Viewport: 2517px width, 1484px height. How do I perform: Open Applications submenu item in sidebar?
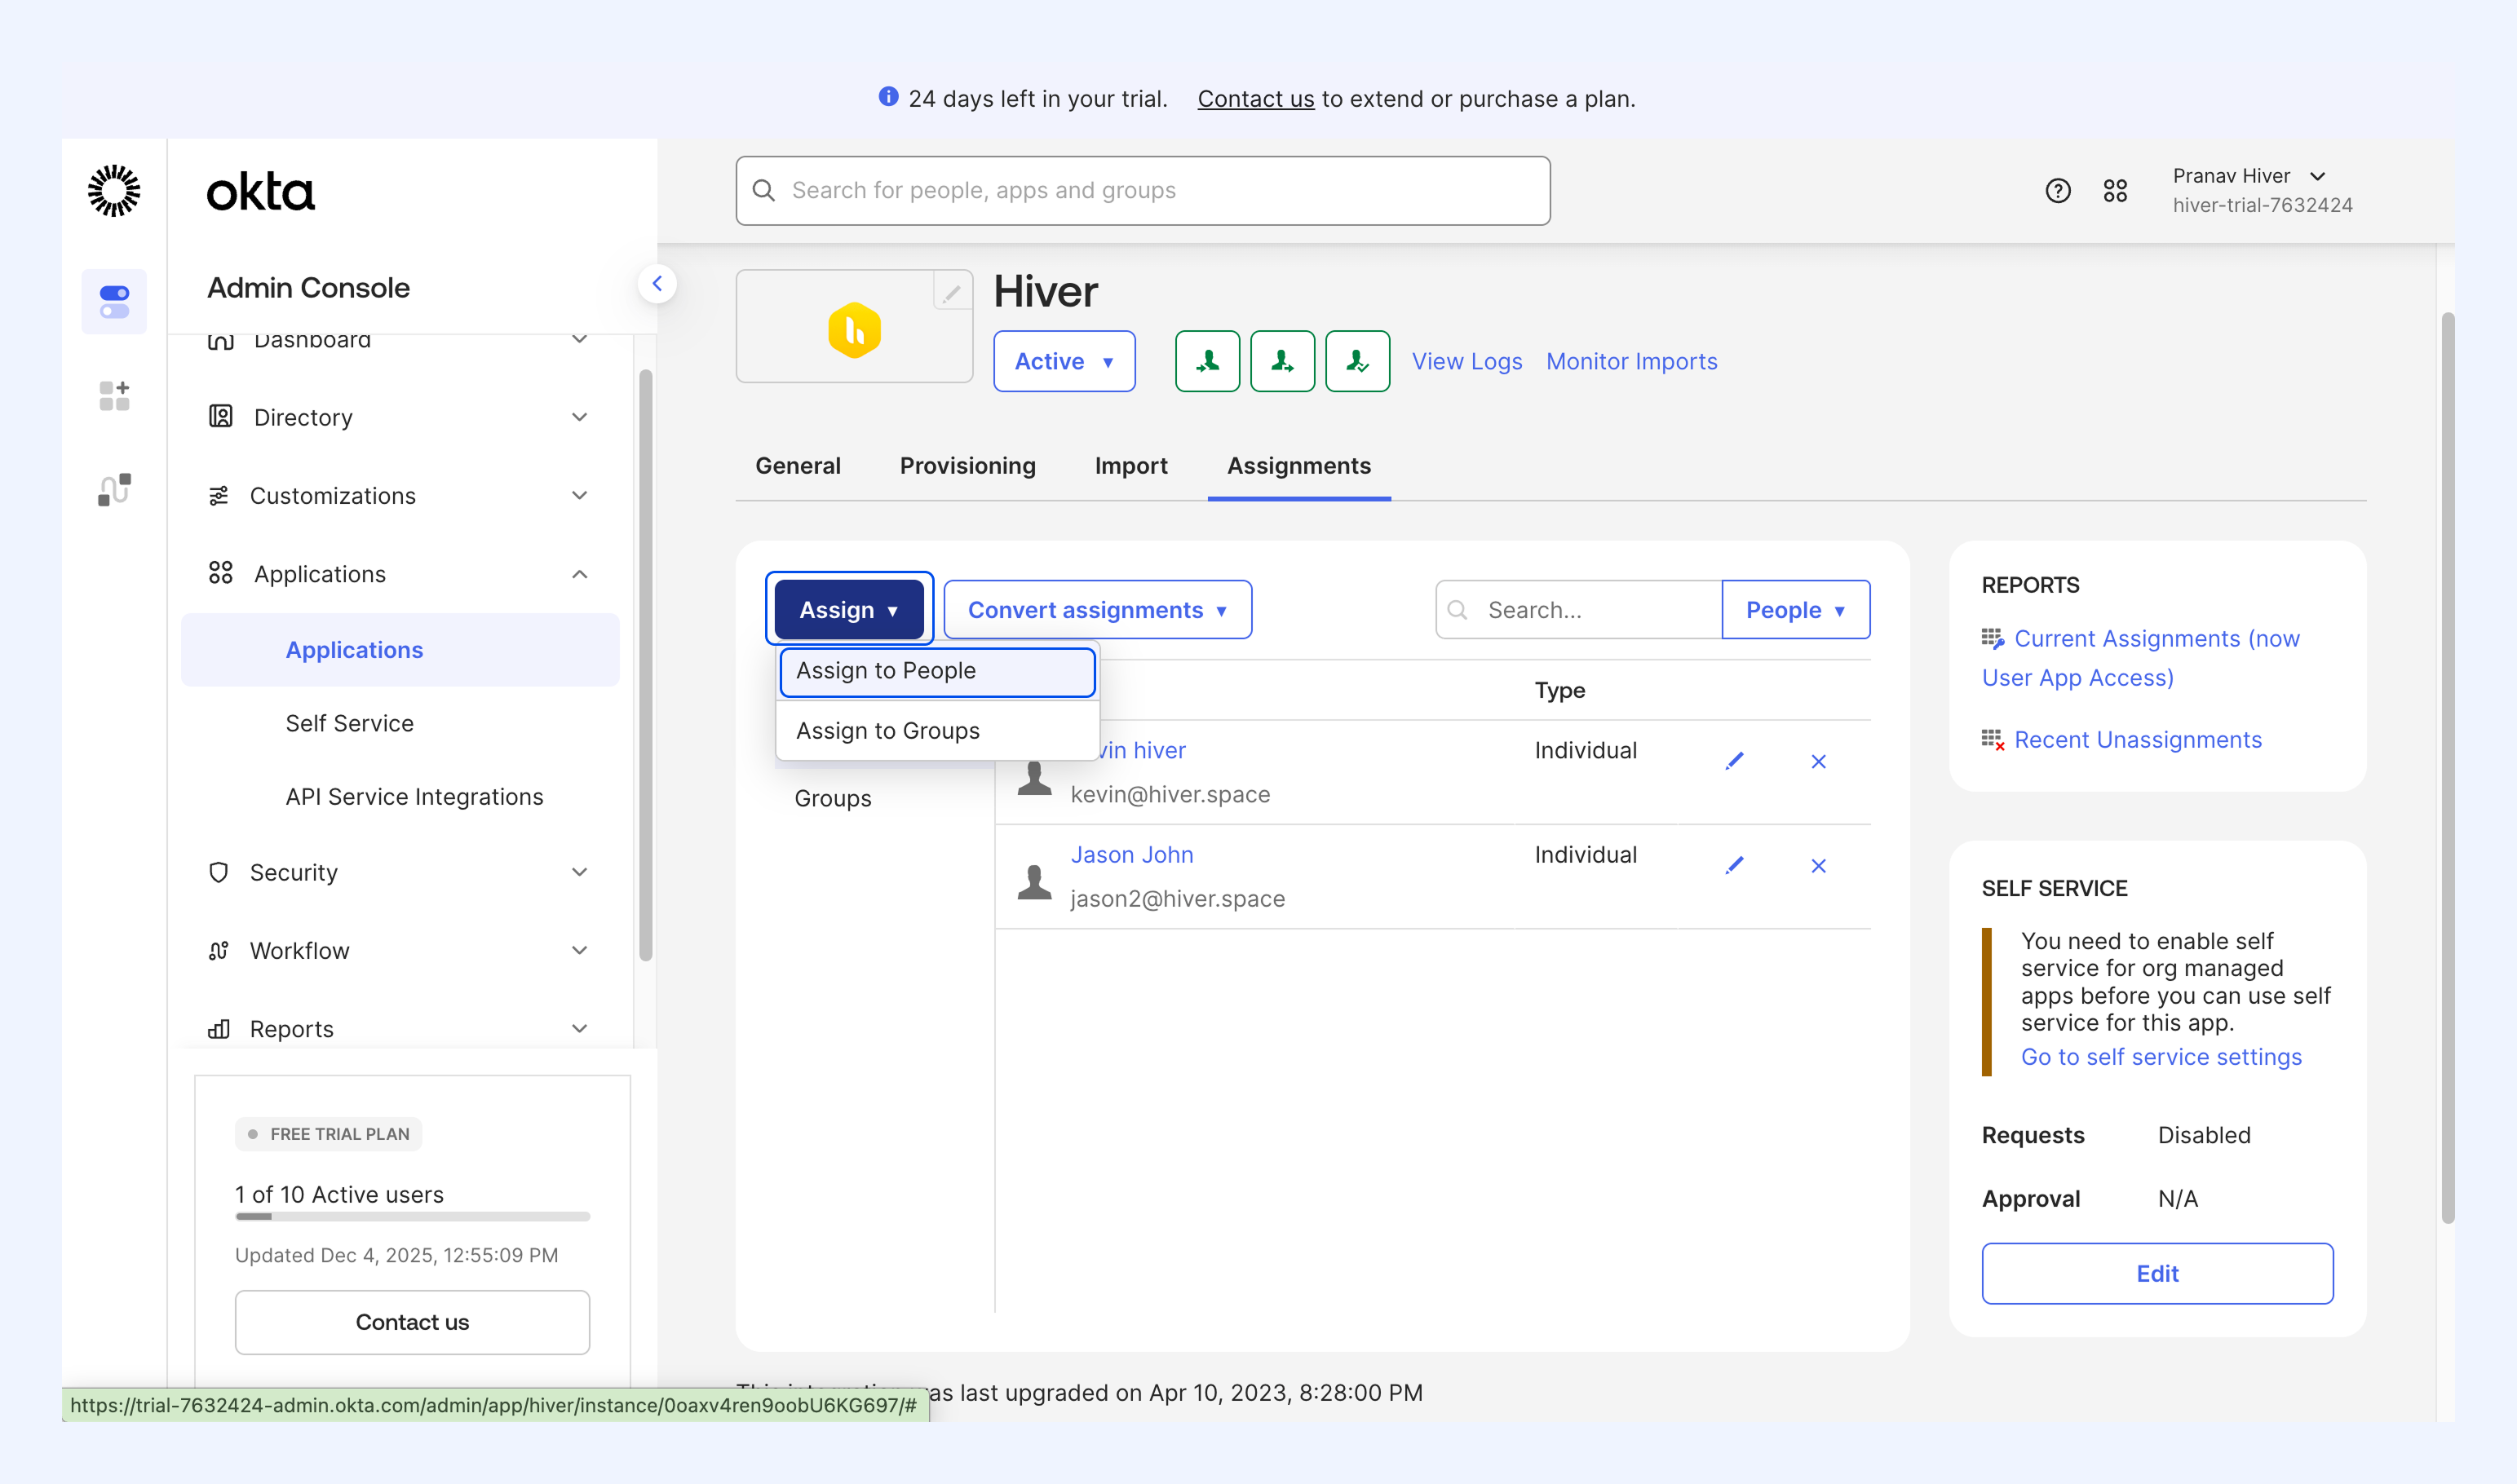(x=400, y=650)
